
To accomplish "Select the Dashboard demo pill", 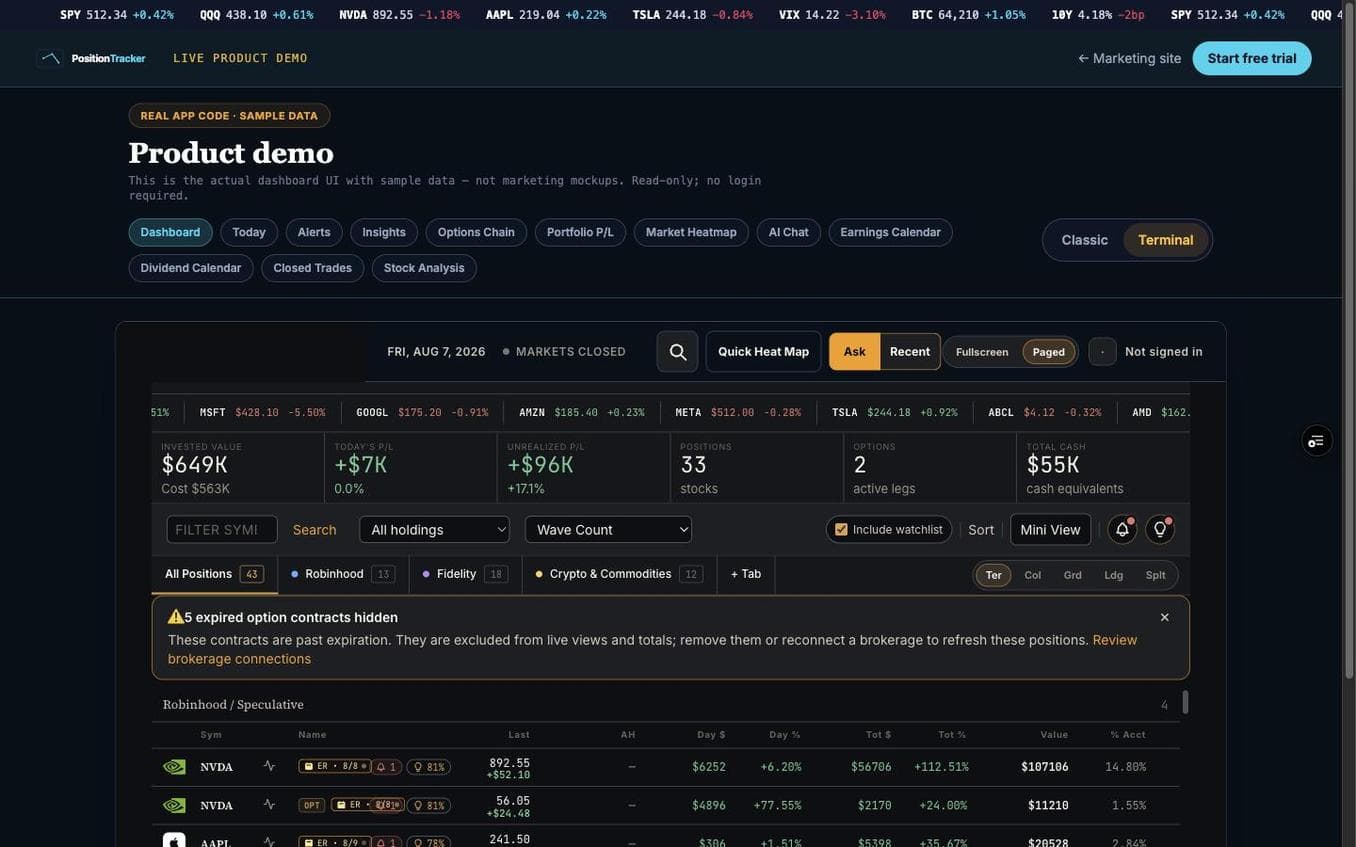I will [170, 232].
